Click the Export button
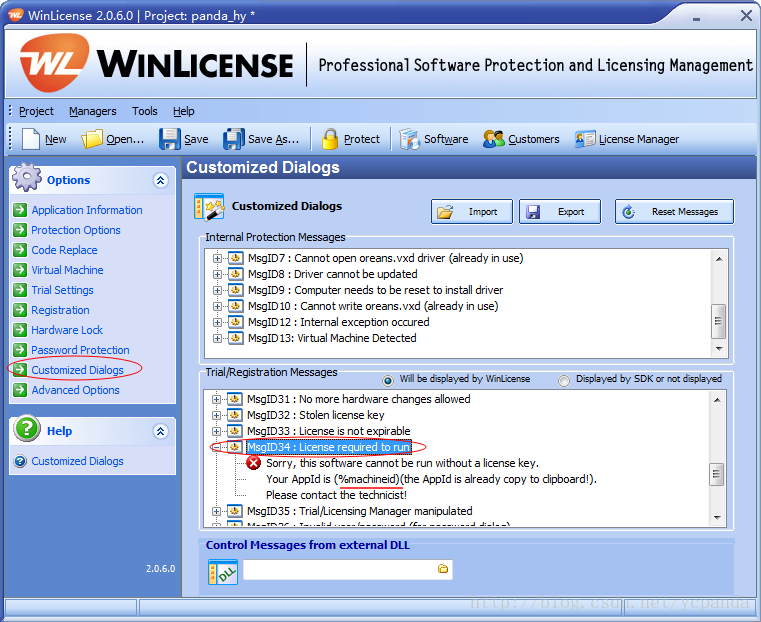Viewport: 761px width, 622px height. pos(560,212)
